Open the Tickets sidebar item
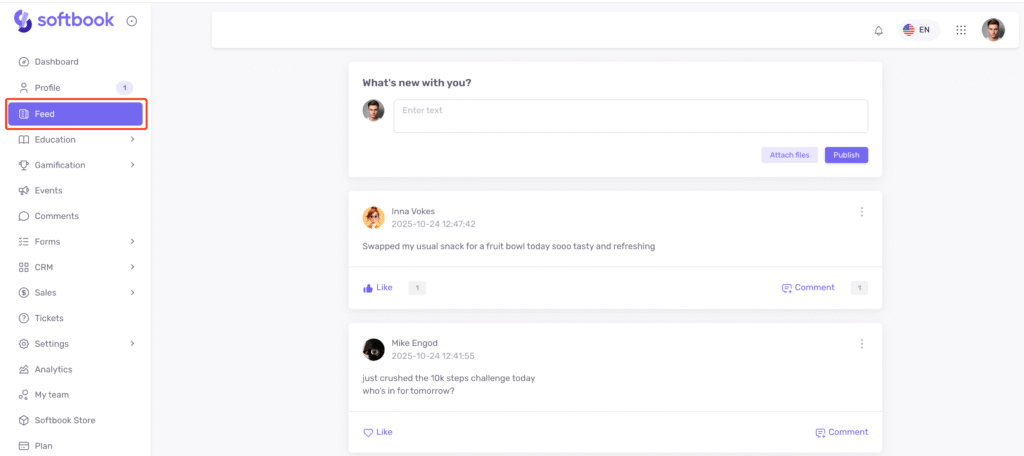 pos(49,318)
